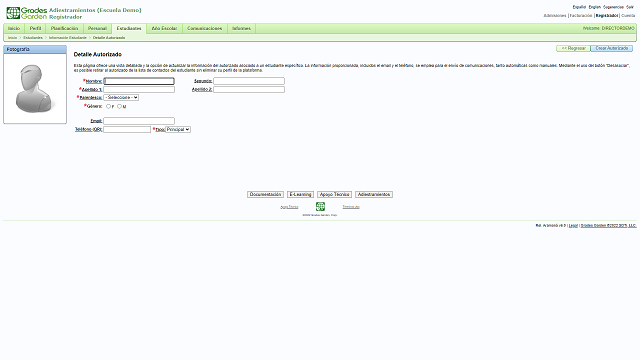Viewport: 640px width, 360px height.
Task: Select the F gender radio button
Action: coord(108,107)
